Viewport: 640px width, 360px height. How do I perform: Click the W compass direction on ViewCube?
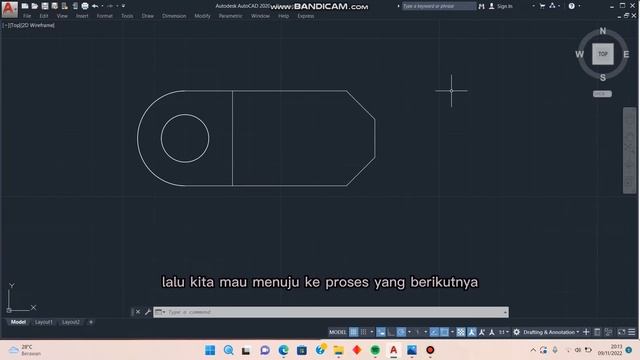579,54
